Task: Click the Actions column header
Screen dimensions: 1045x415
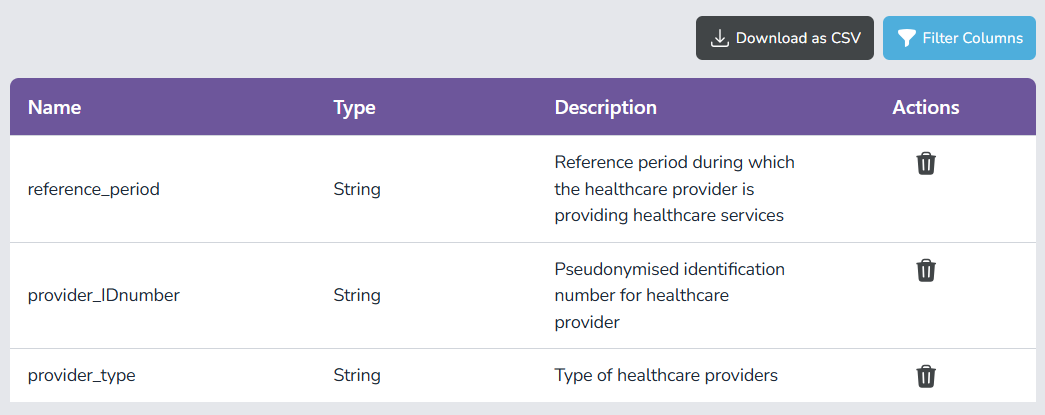Action: 925,107
